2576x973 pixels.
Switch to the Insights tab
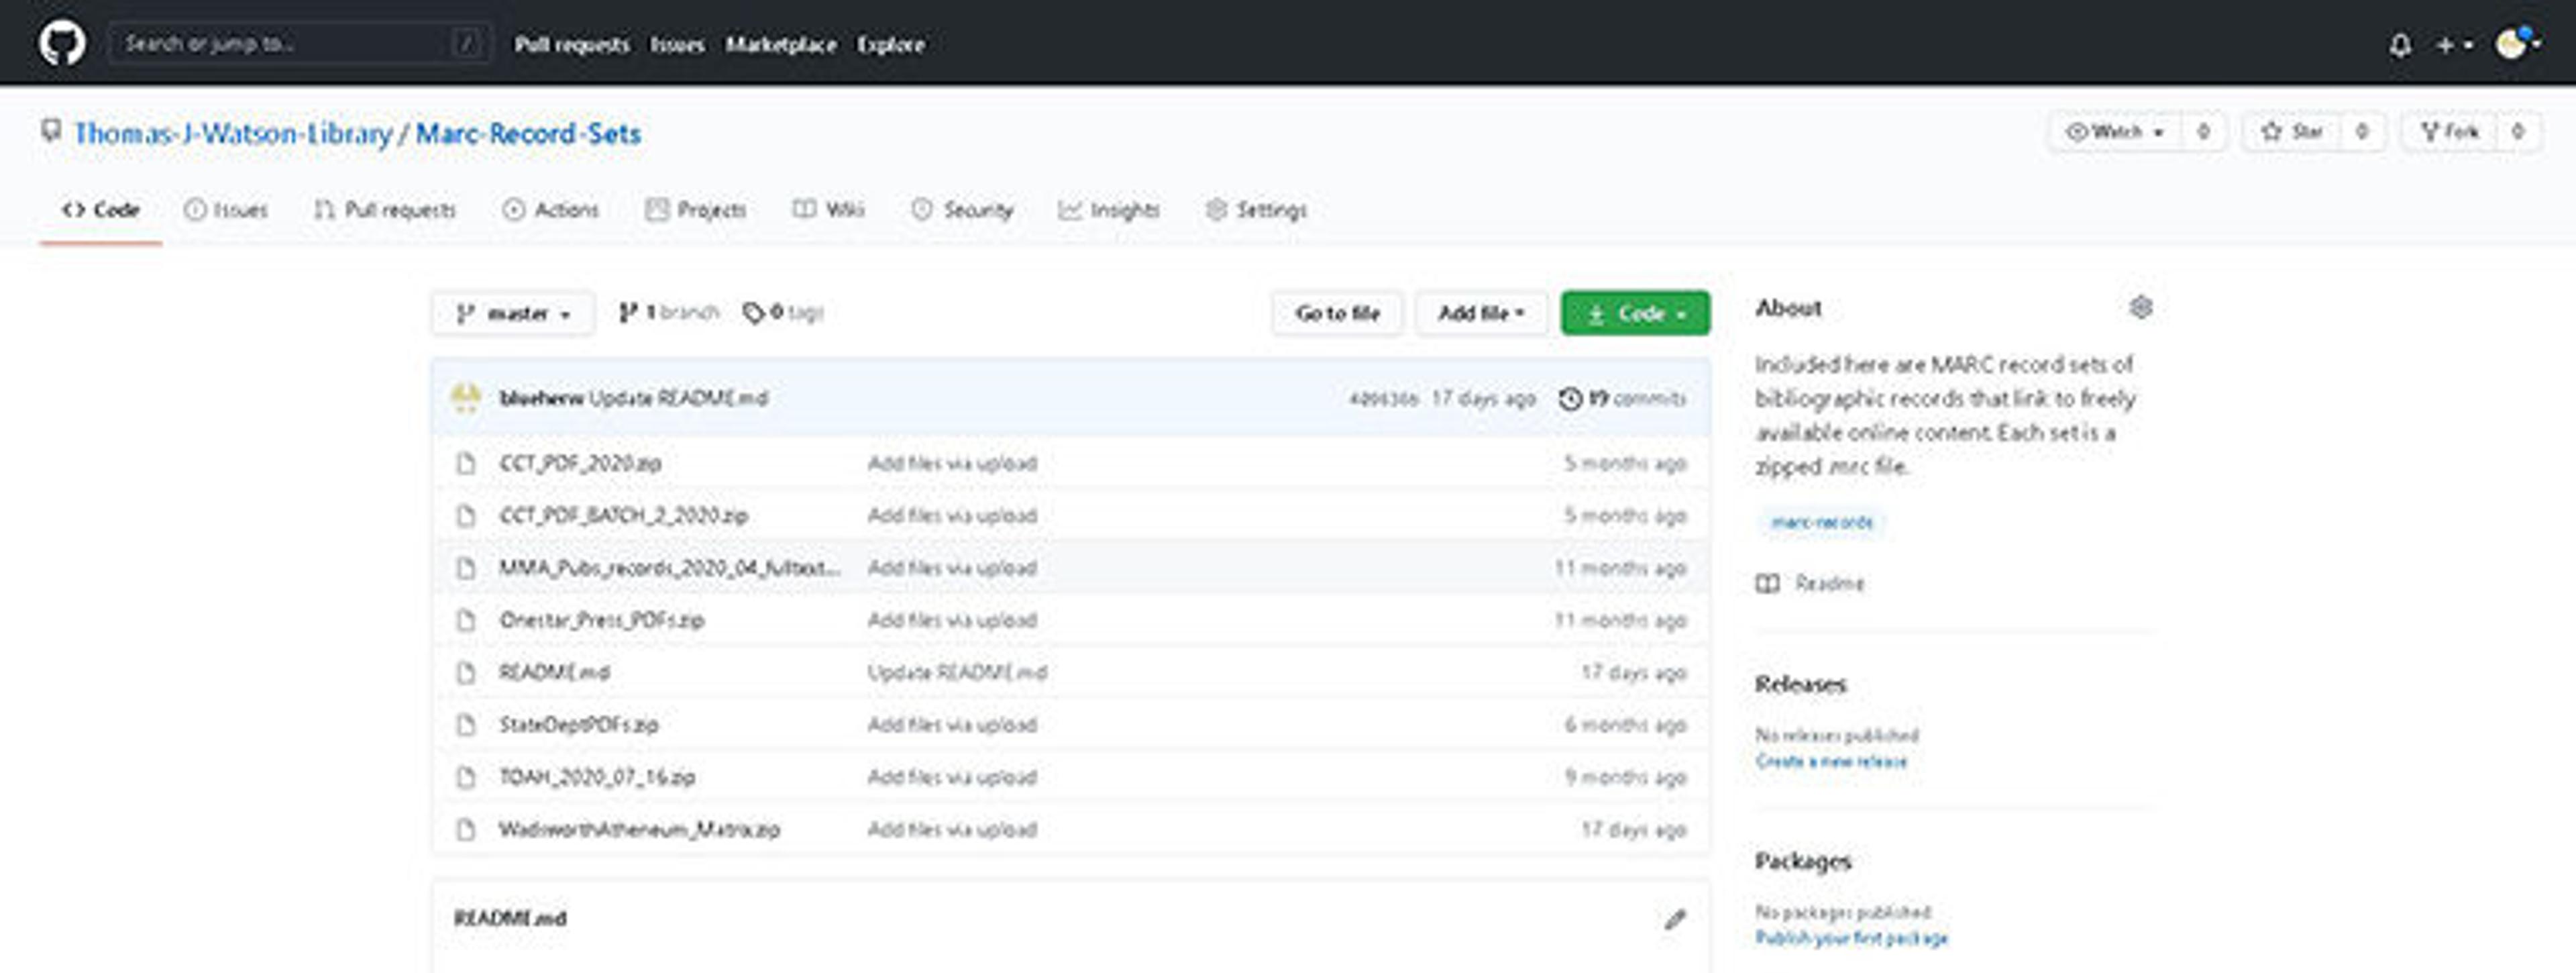(1109, 210)
